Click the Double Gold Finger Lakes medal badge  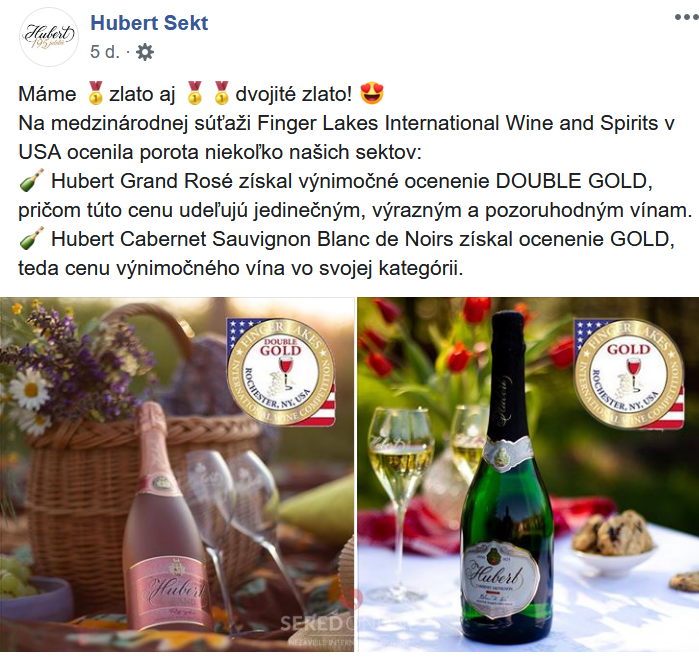click(281, 372)
